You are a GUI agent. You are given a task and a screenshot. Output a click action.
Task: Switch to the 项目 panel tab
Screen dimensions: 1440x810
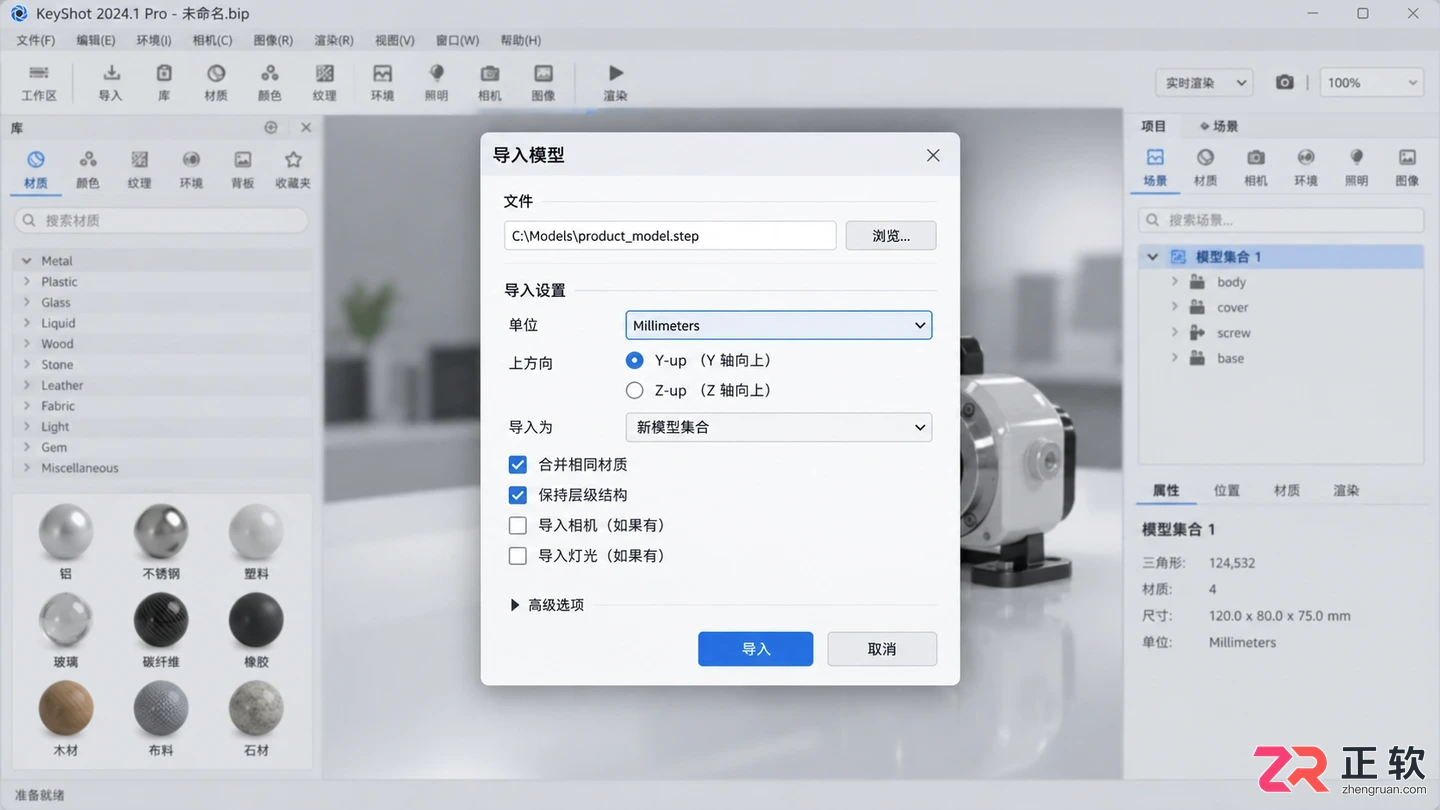pyautogui.click(x=1154, y=126)
